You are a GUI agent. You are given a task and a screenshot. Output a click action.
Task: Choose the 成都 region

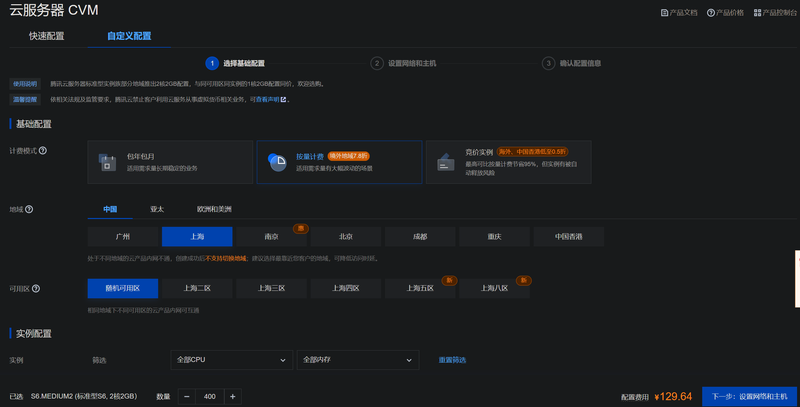tap(420, 237)
